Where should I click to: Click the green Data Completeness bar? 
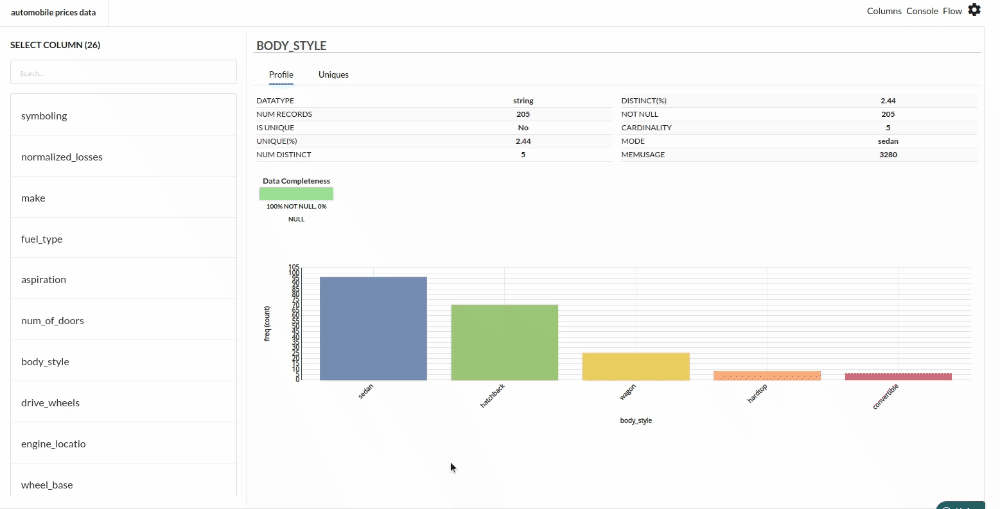(296, 193)
